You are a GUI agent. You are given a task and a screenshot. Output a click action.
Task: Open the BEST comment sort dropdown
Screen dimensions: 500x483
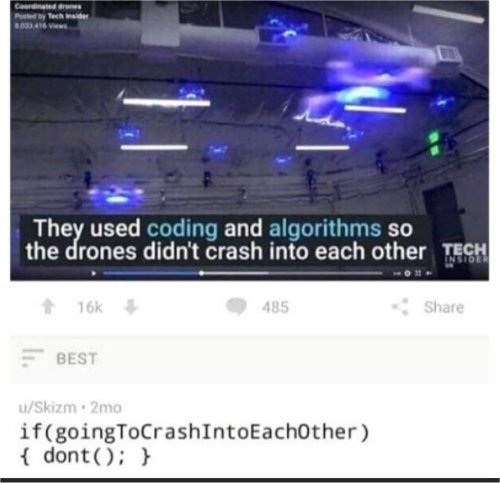(77, 359)
